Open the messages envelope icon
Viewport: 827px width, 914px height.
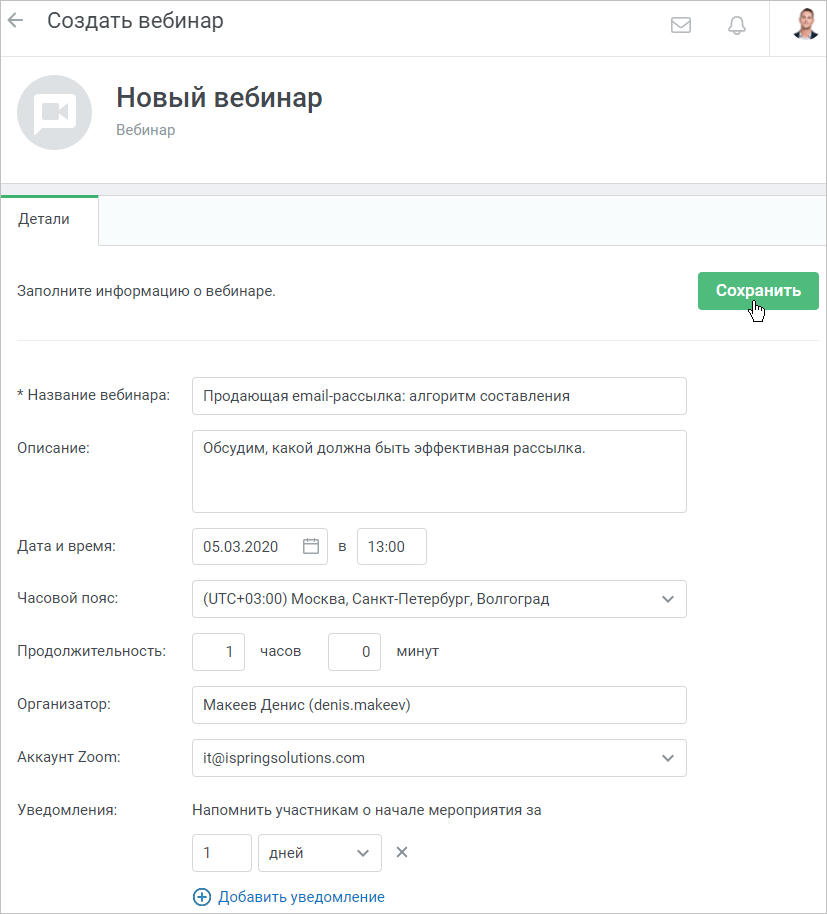point(680,25)
